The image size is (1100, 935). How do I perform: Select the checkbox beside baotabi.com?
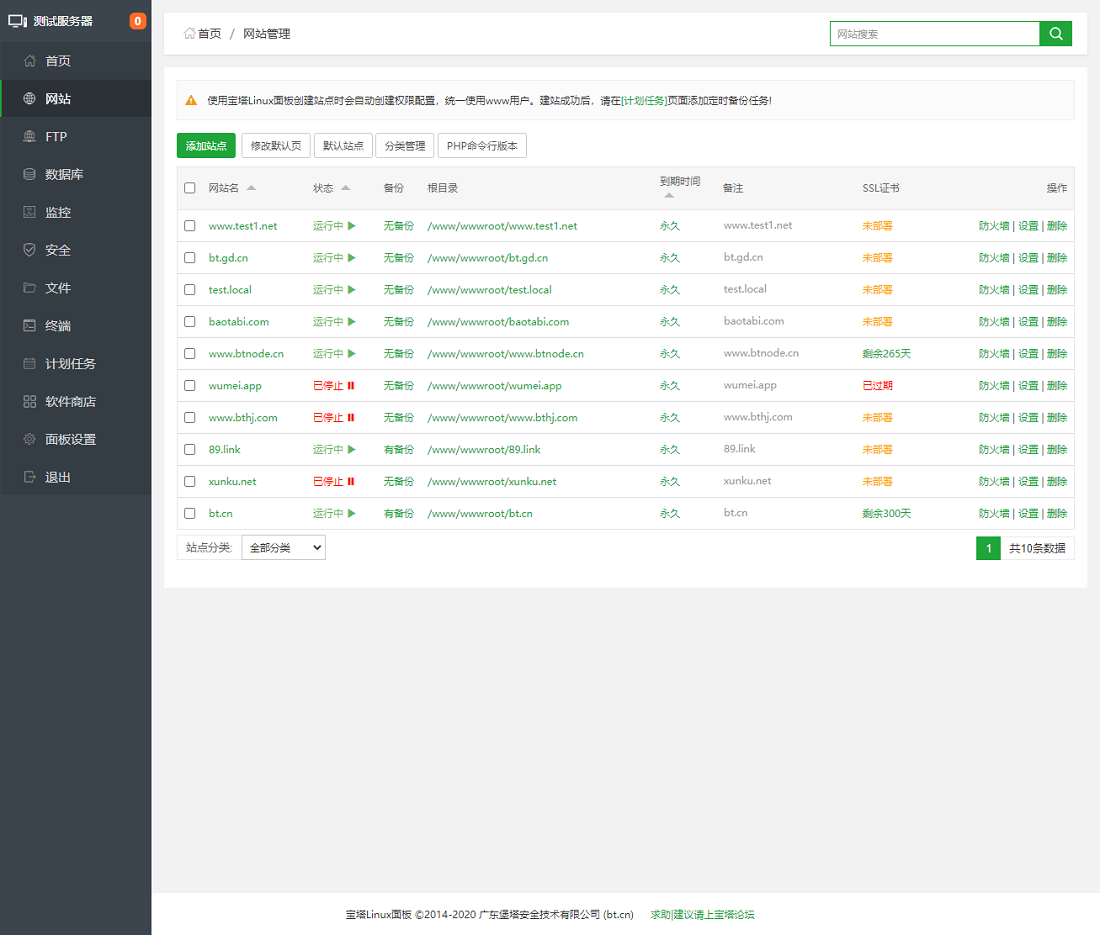coord(190,322)
